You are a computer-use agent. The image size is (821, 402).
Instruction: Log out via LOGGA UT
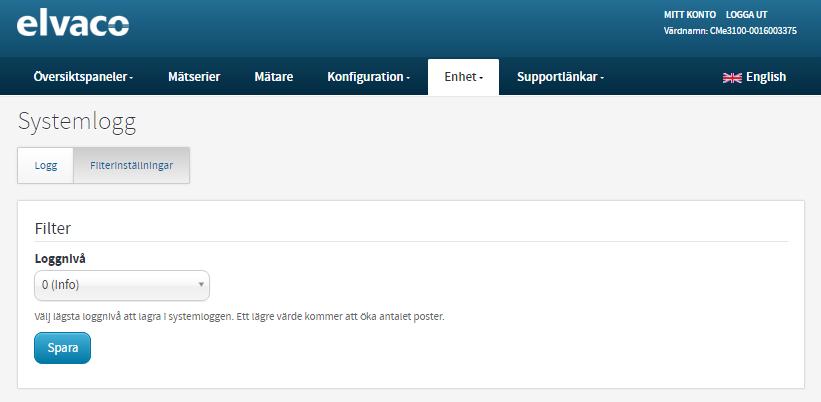(x=746, y=15)
